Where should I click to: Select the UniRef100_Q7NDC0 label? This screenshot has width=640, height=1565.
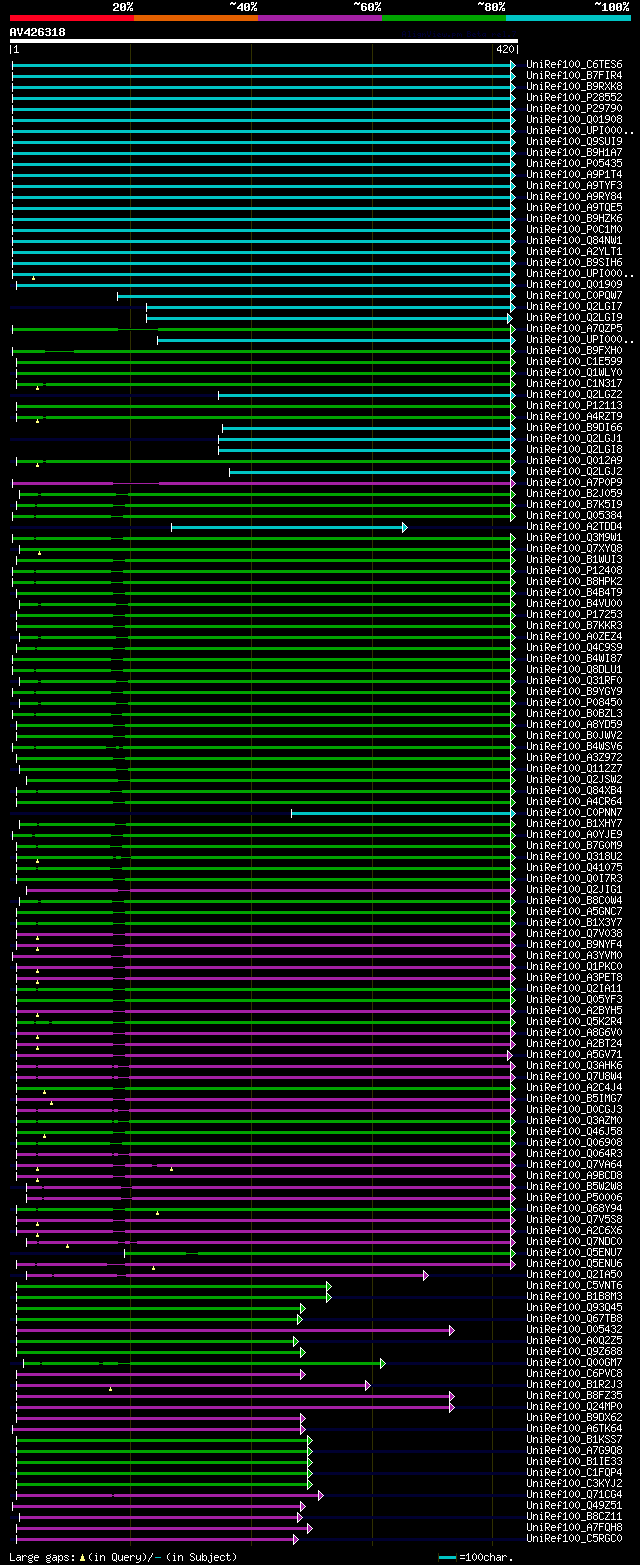(573, 1241)
